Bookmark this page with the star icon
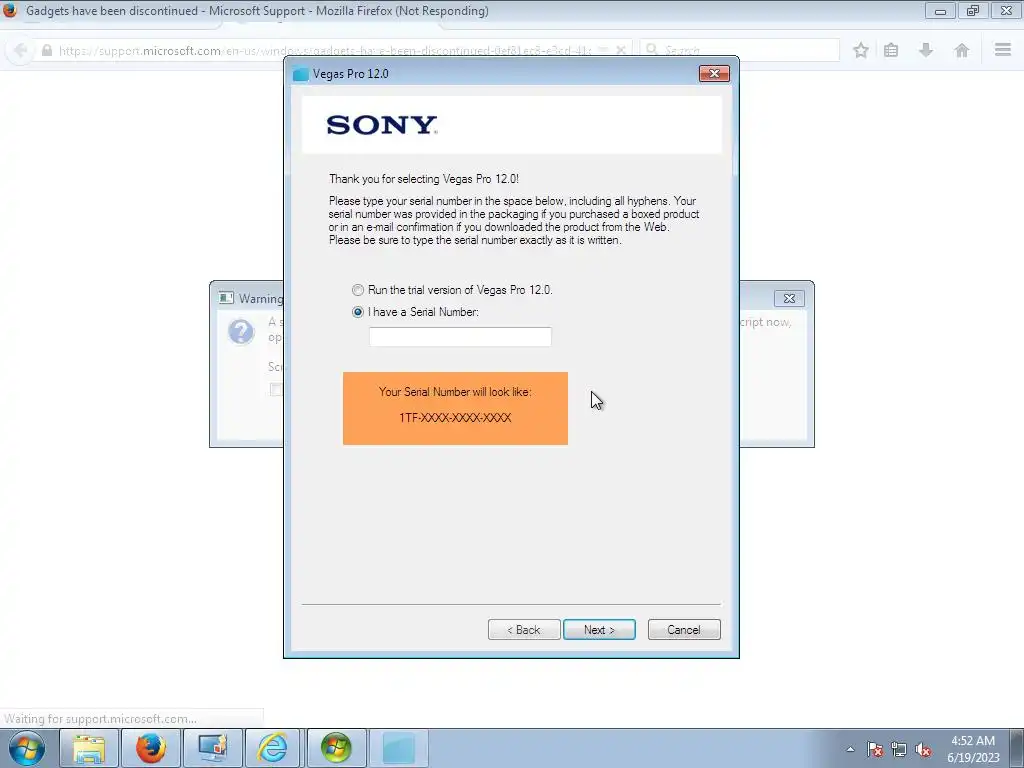 (861, 50)
